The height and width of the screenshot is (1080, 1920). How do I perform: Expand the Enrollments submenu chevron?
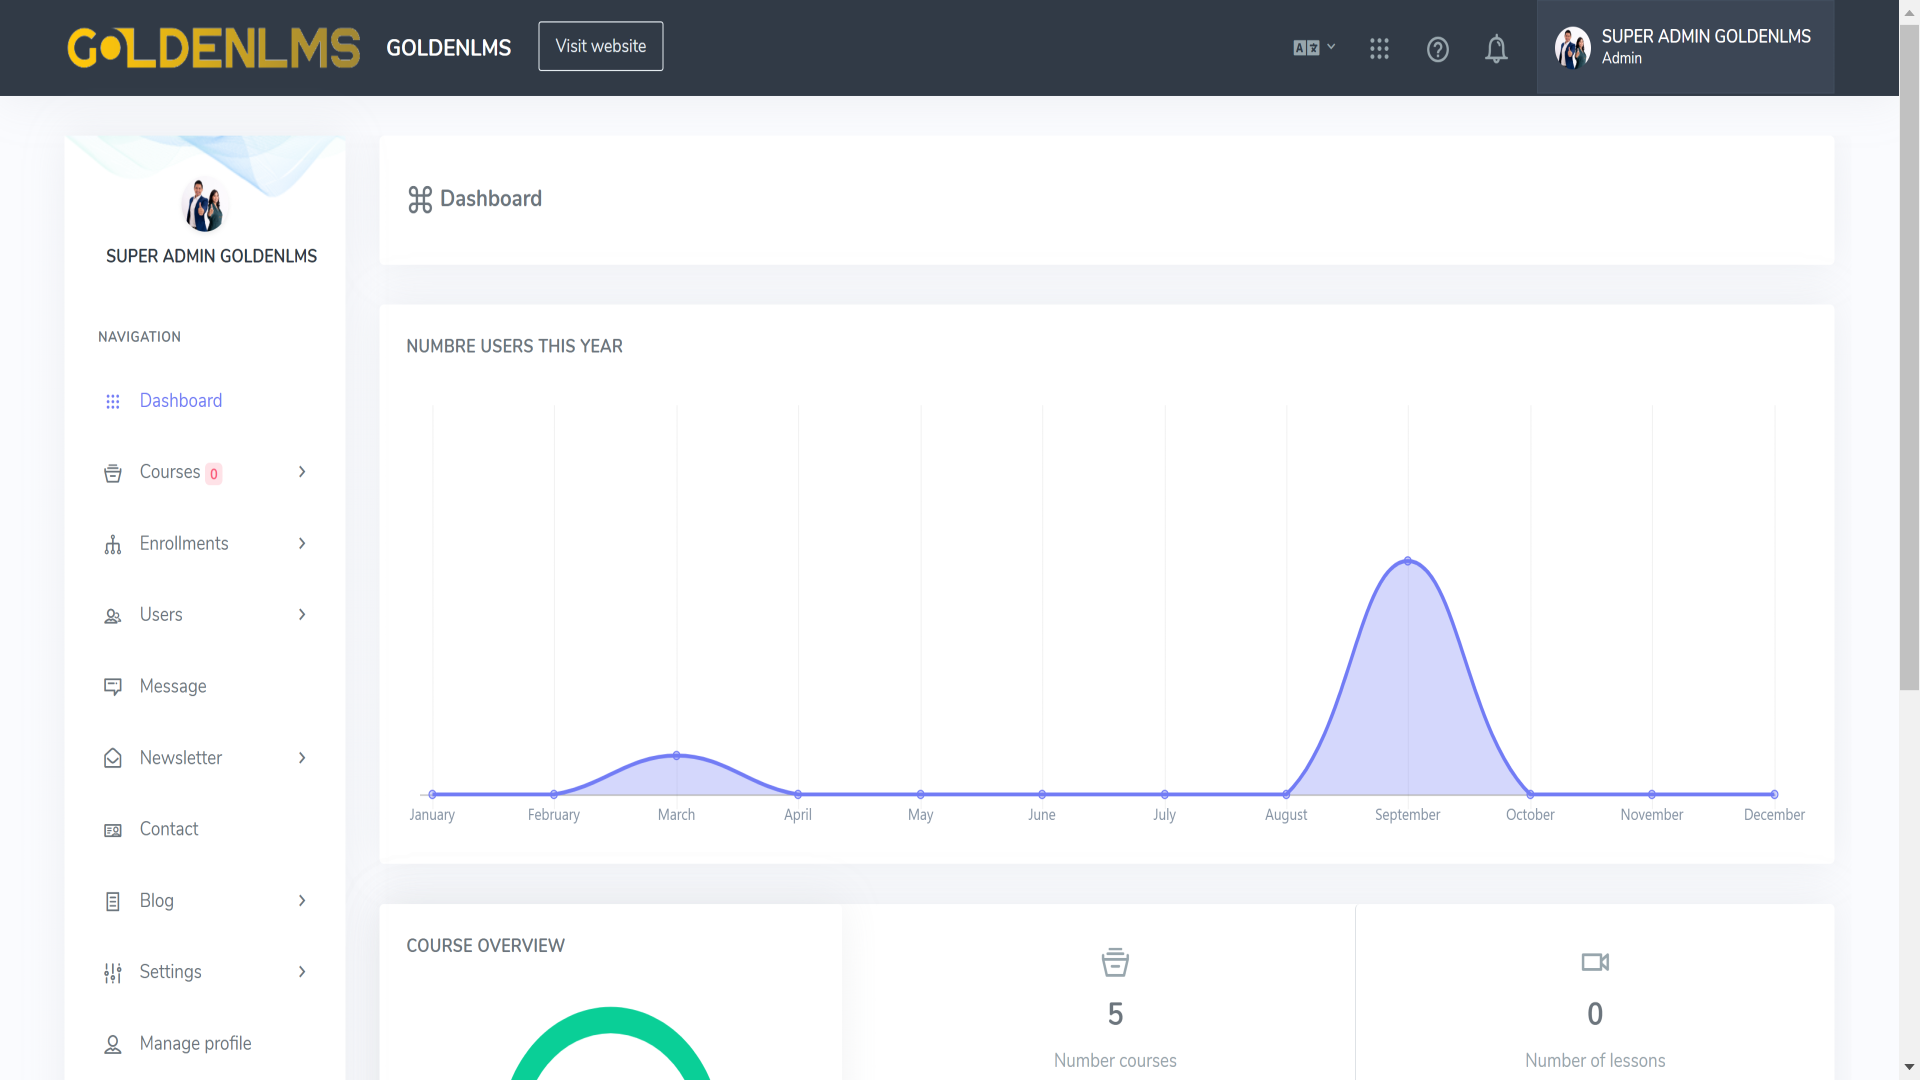[302, 544]
